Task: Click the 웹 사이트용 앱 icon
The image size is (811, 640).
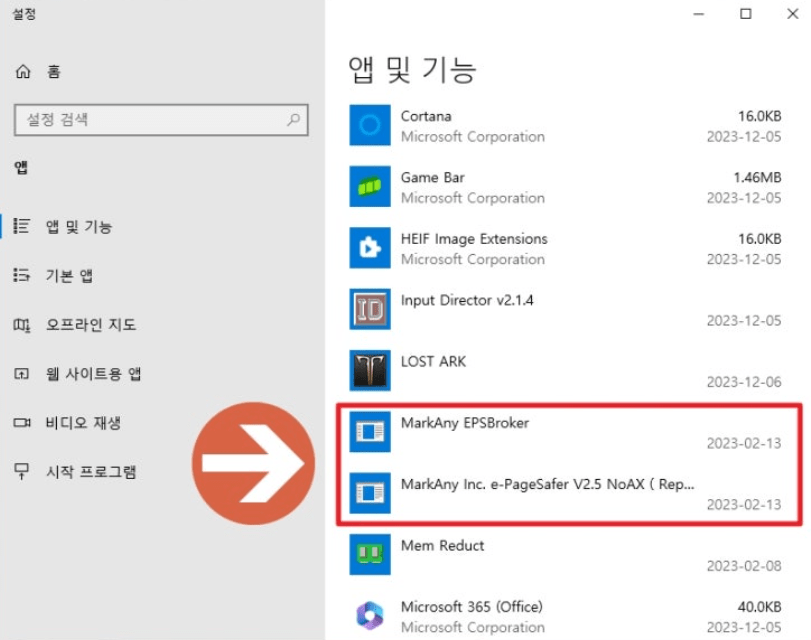Action: tap(22, 374)
